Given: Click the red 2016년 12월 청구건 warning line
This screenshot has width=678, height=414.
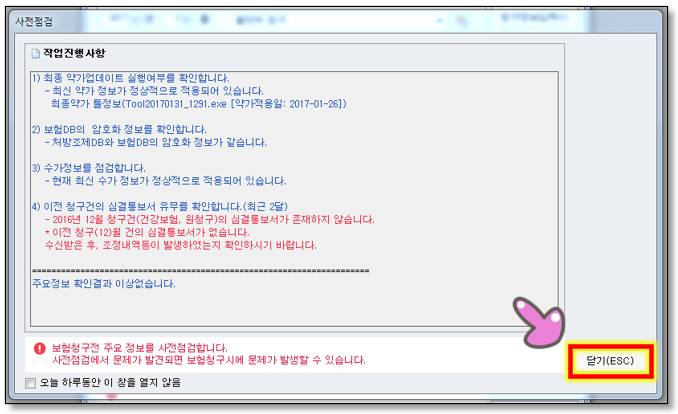Looking at the screenshot, I should click(210, 219).
